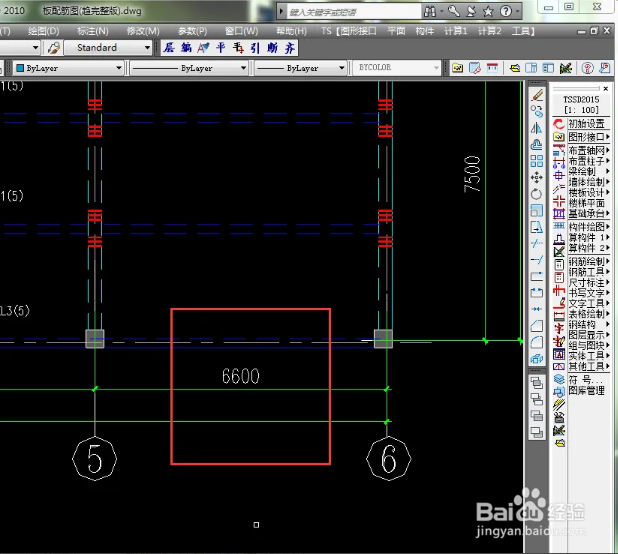Image resolution: width=618 pixels, height=554 pixels.
Task: Select the Erase tool in modify toolbar
Action: click(537, 95)
